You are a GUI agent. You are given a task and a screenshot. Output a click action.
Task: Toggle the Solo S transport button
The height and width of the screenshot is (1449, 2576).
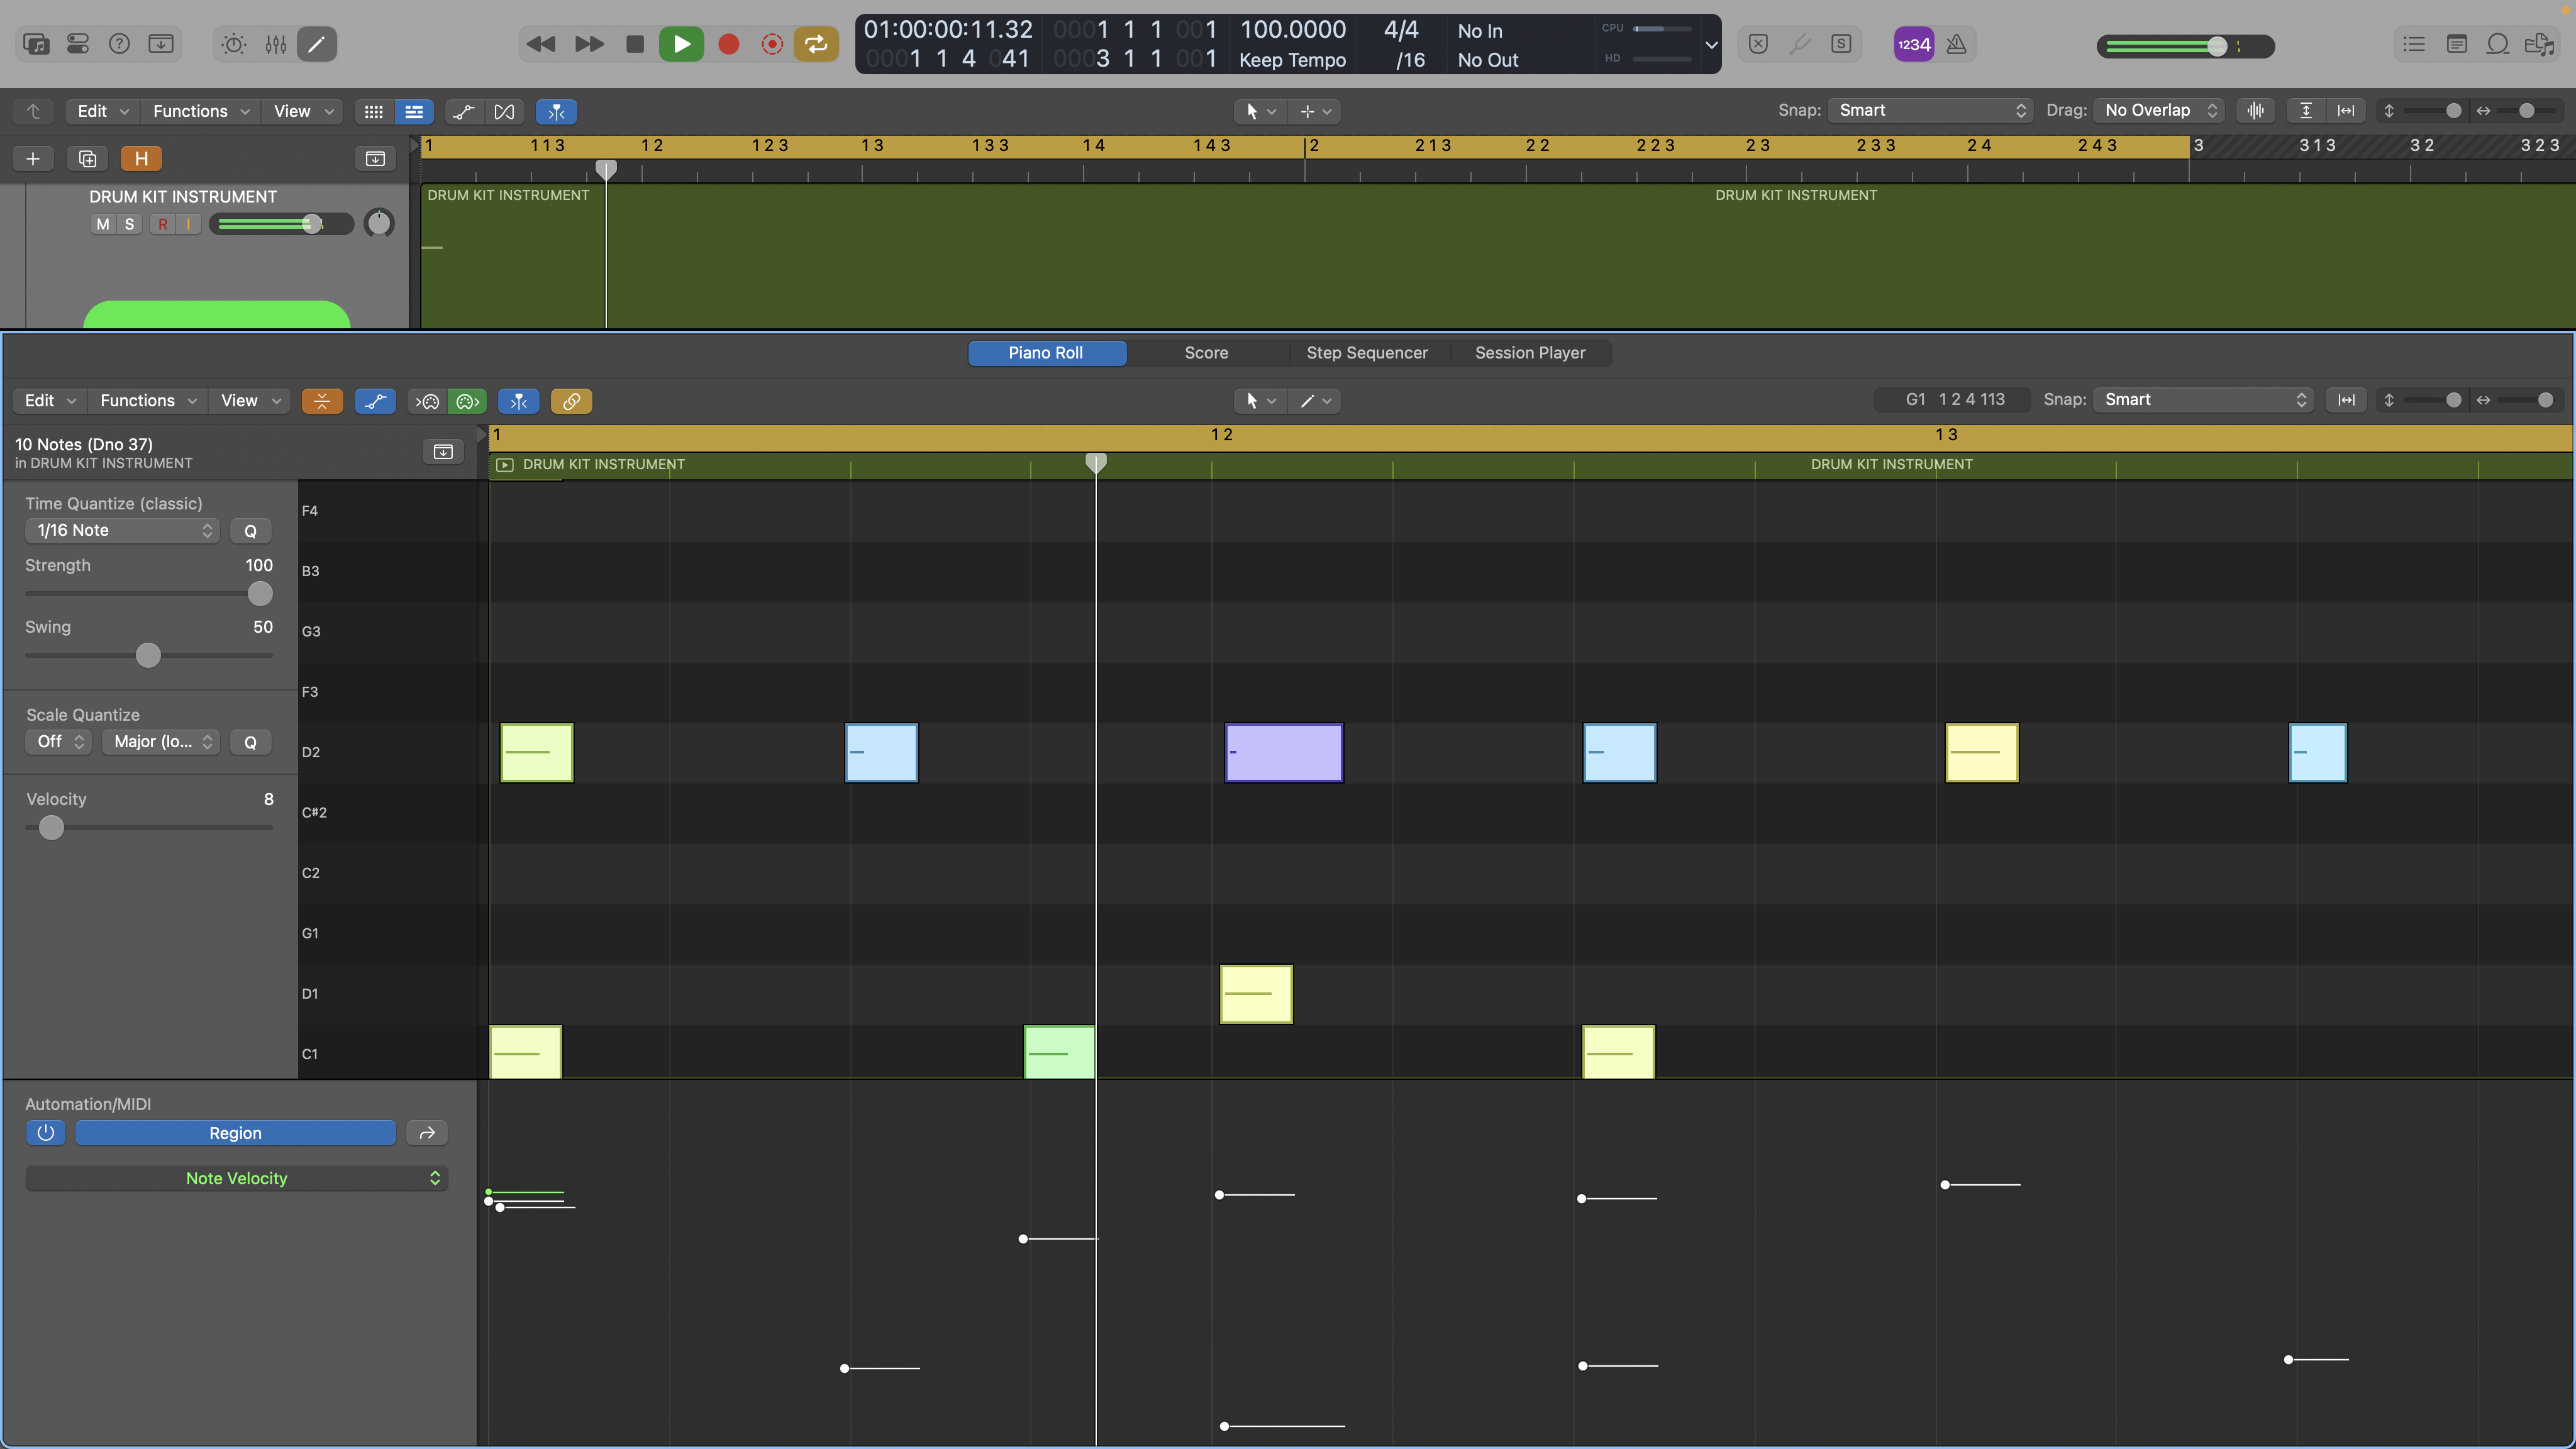point(1841,44)
